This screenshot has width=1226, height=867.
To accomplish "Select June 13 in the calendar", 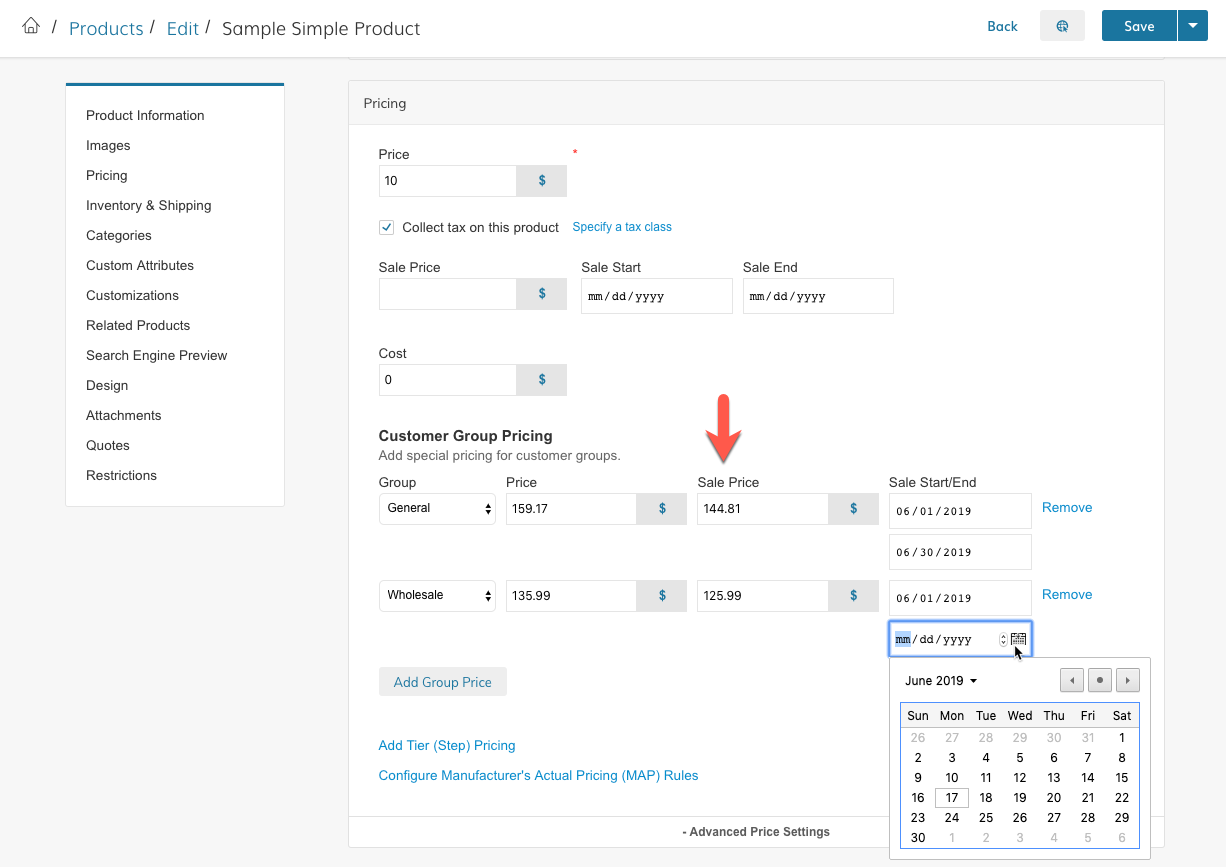I will coord(1054,778).
